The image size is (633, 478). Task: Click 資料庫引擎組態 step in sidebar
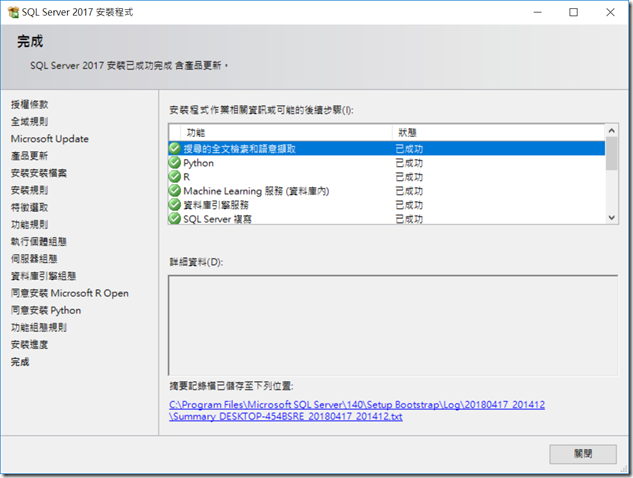click(44, 276)
